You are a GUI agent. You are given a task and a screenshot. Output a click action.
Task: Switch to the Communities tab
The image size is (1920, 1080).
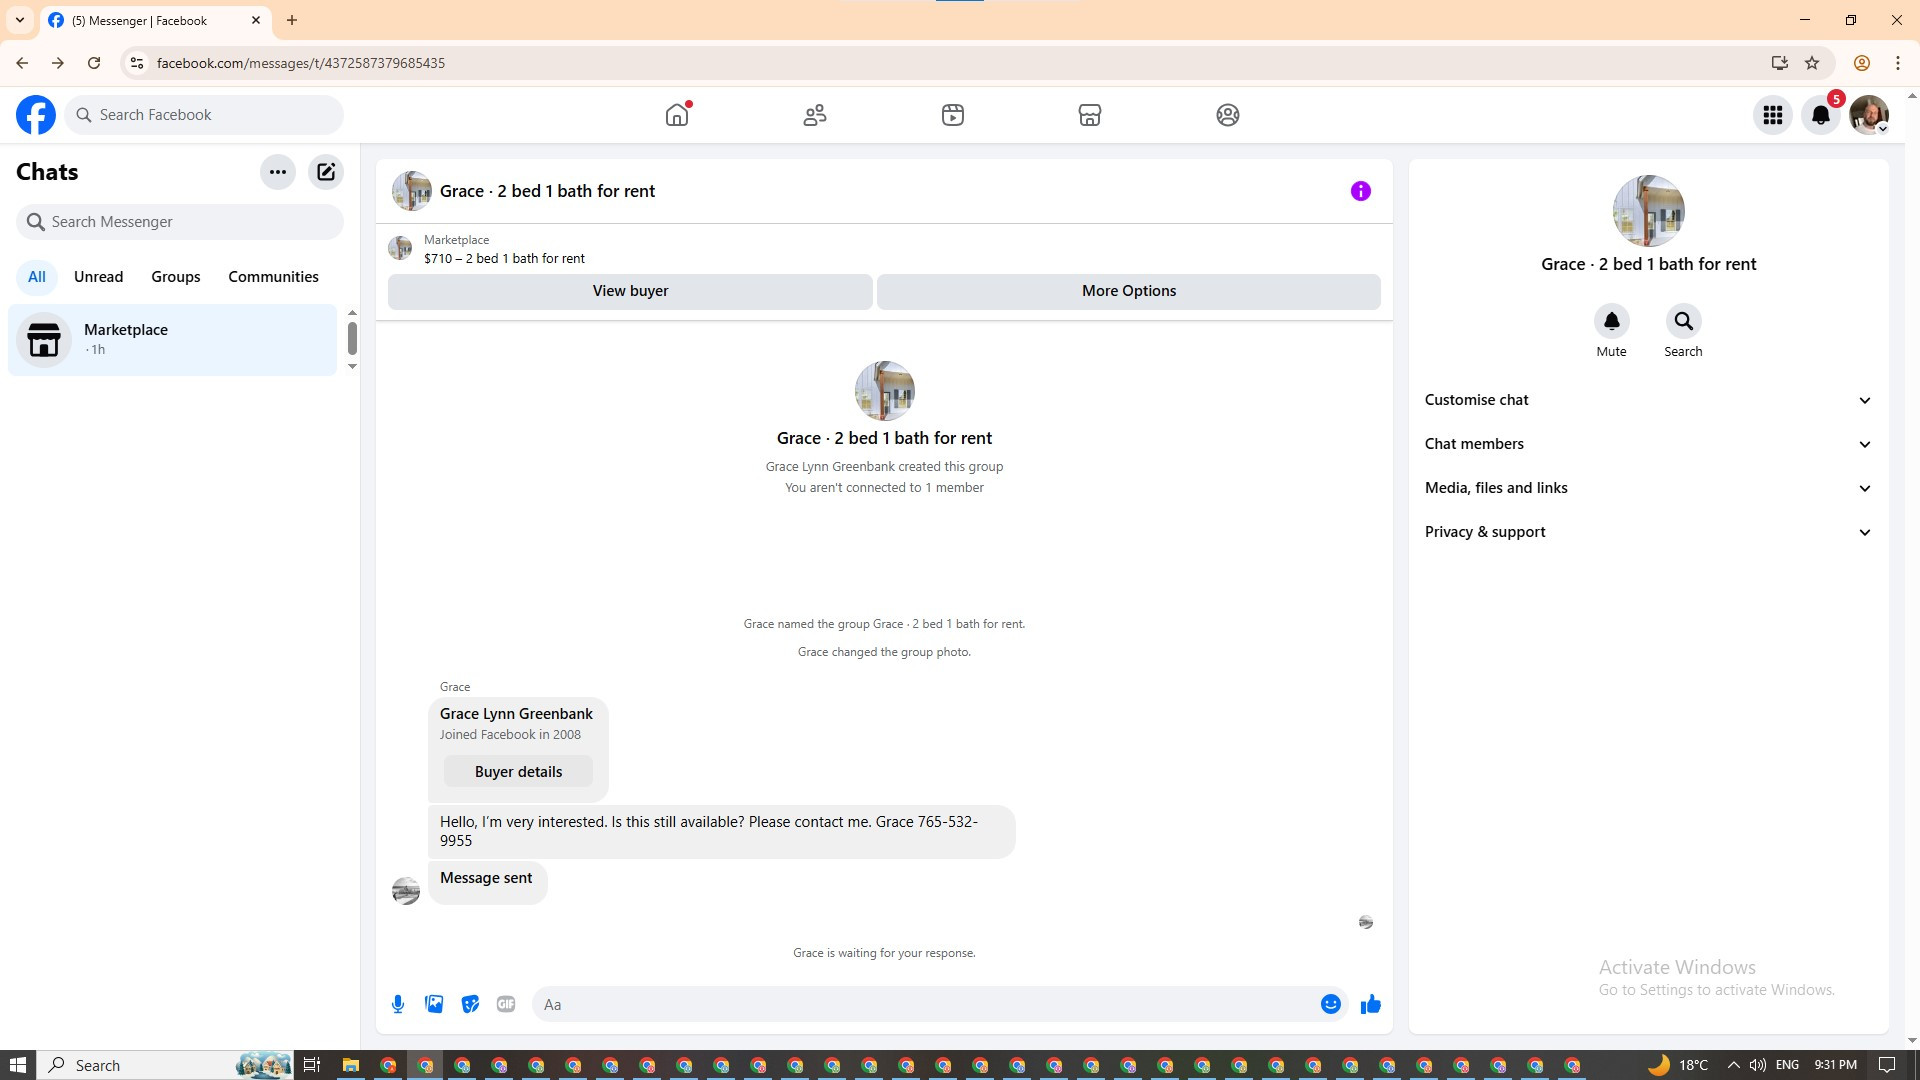point(273,277)
